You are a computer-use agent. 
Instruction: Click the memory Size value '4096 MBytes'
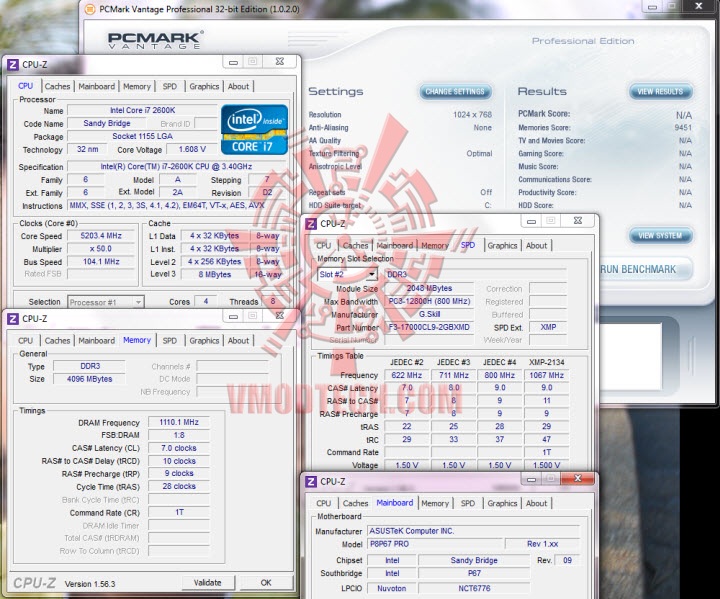tap(90, 379)
